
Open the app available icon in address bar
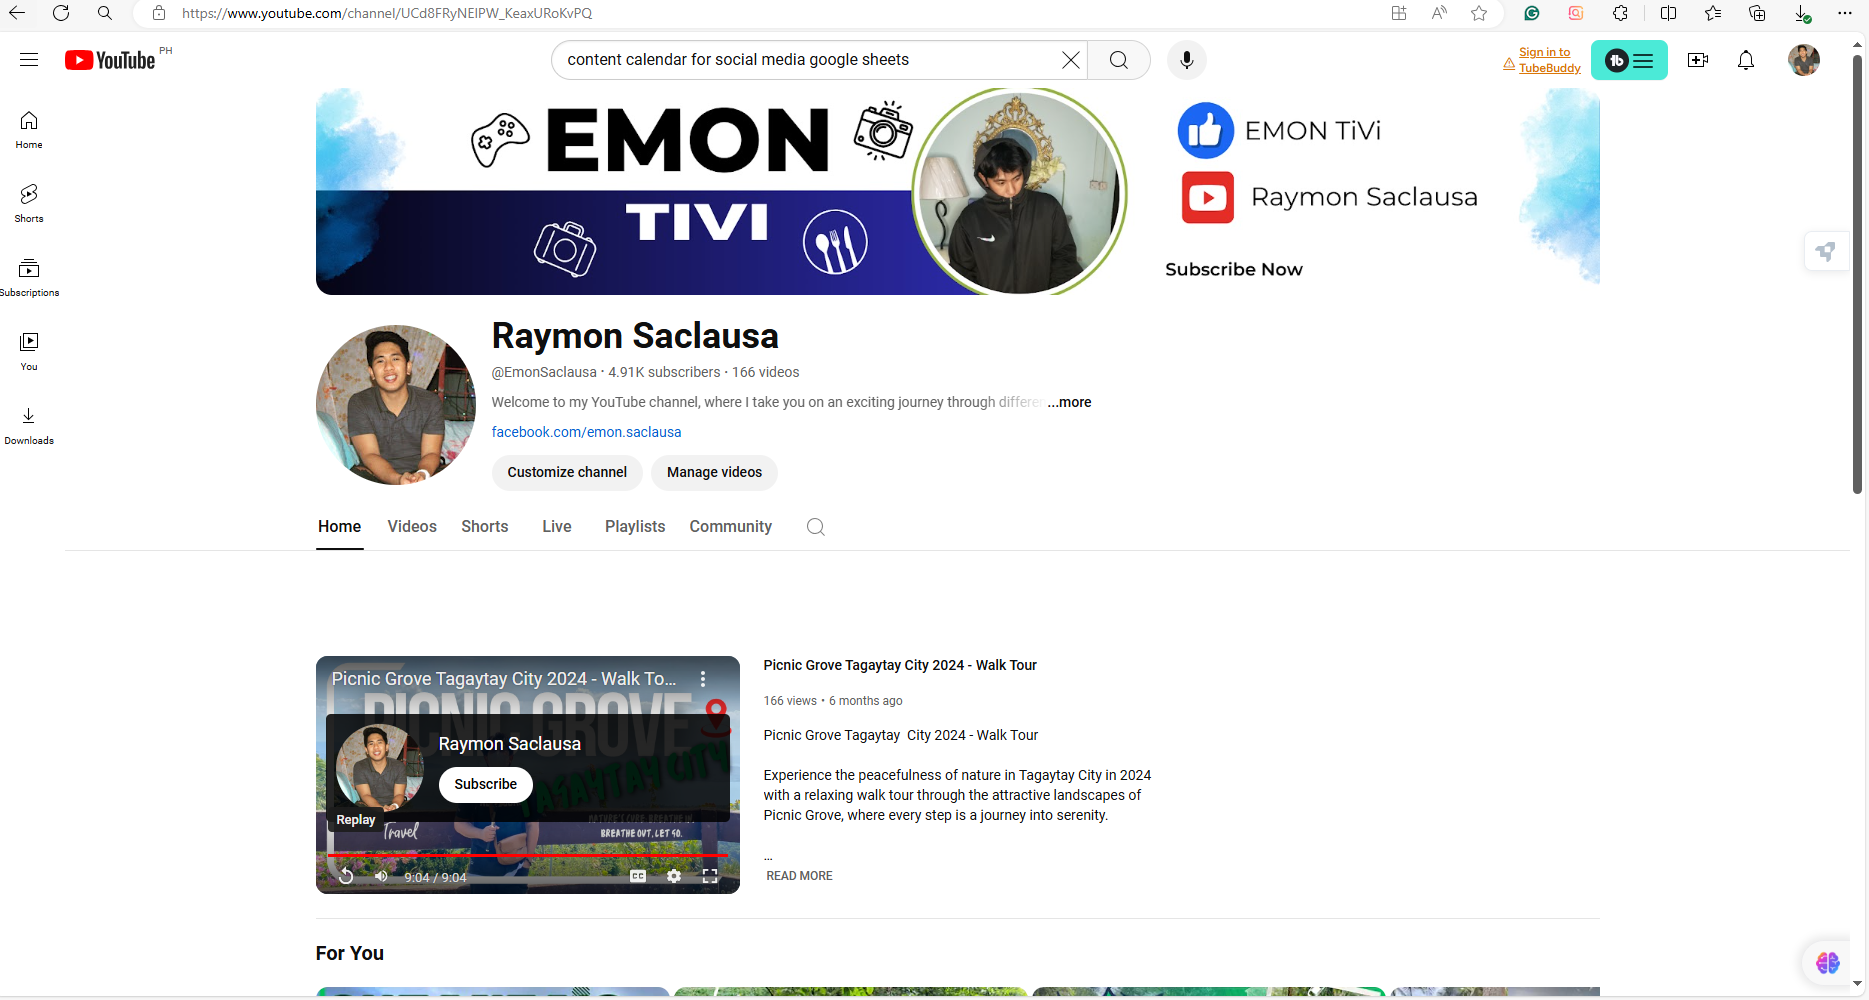coord(1399,13)
